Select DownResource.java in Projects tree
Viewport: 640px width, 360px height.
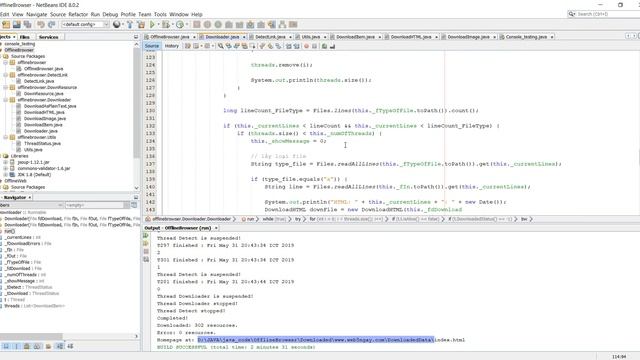(43, 94)
